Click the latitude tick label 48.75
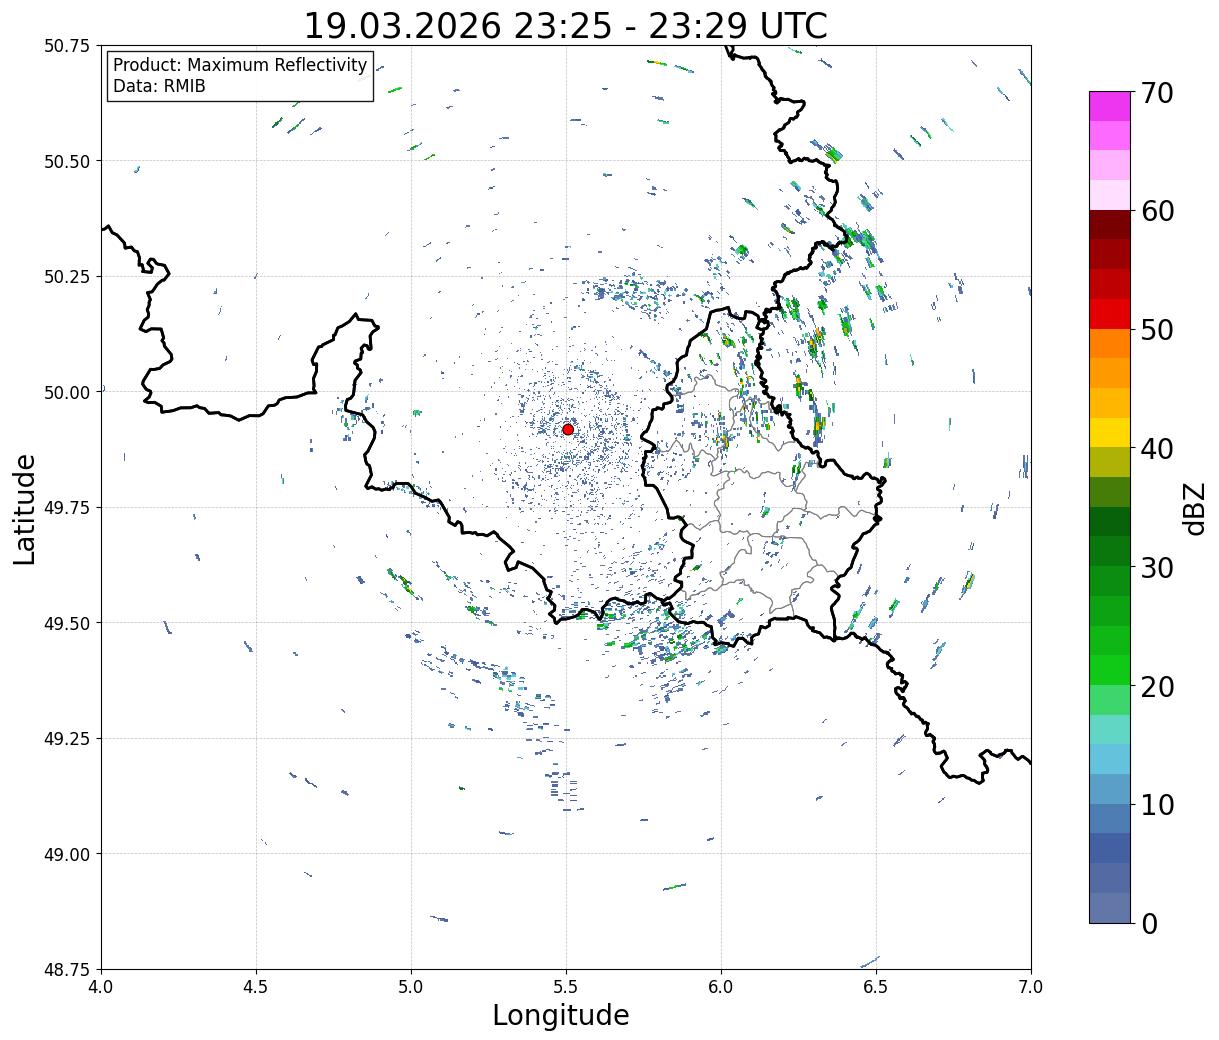The image size is (1219, 1040). pyautogui.click(x=67, y=970)
